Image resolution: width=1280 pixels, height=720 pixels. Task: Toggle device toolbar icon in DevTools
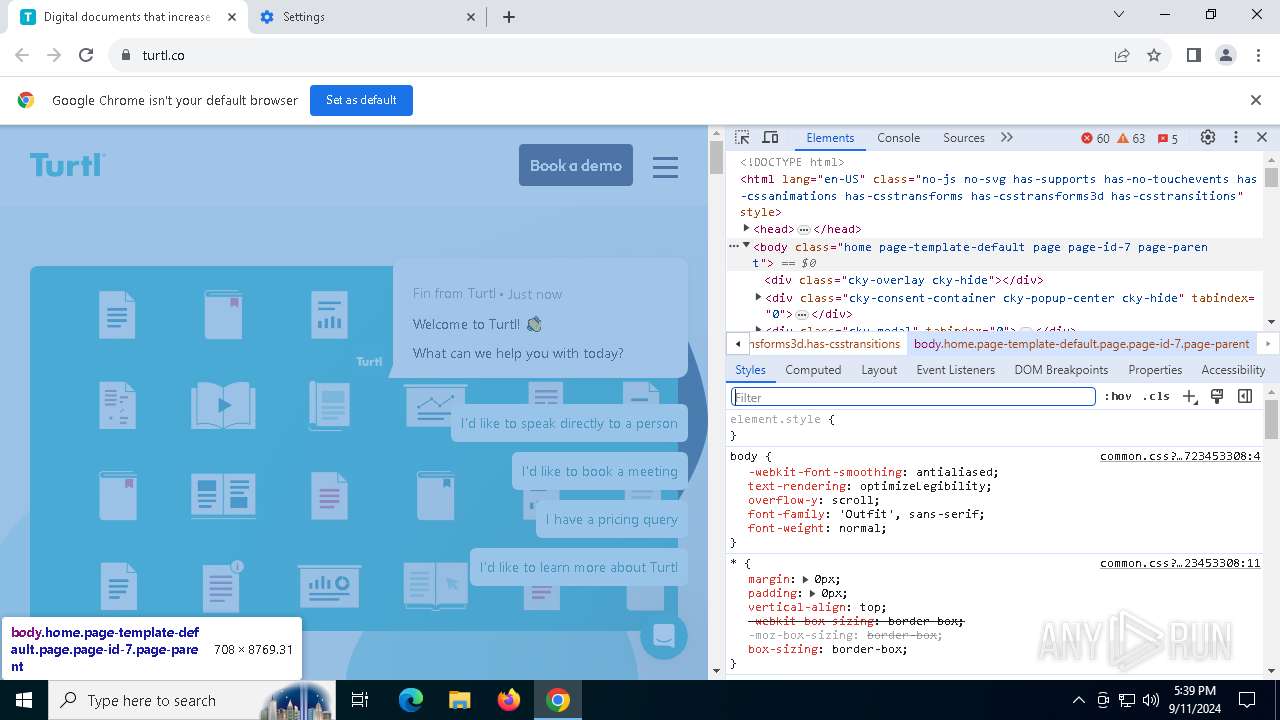(x=770, y=138)
